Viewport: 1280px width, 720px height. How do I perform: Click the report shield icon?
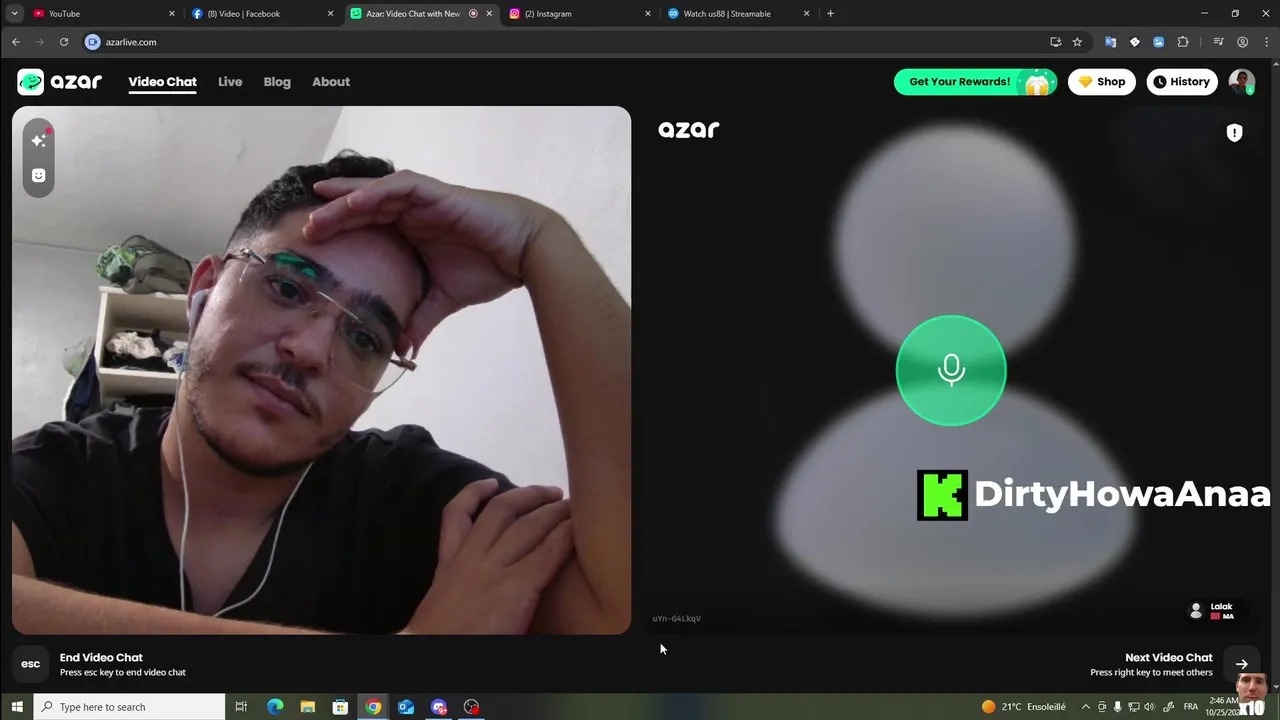coord(1234,132)
